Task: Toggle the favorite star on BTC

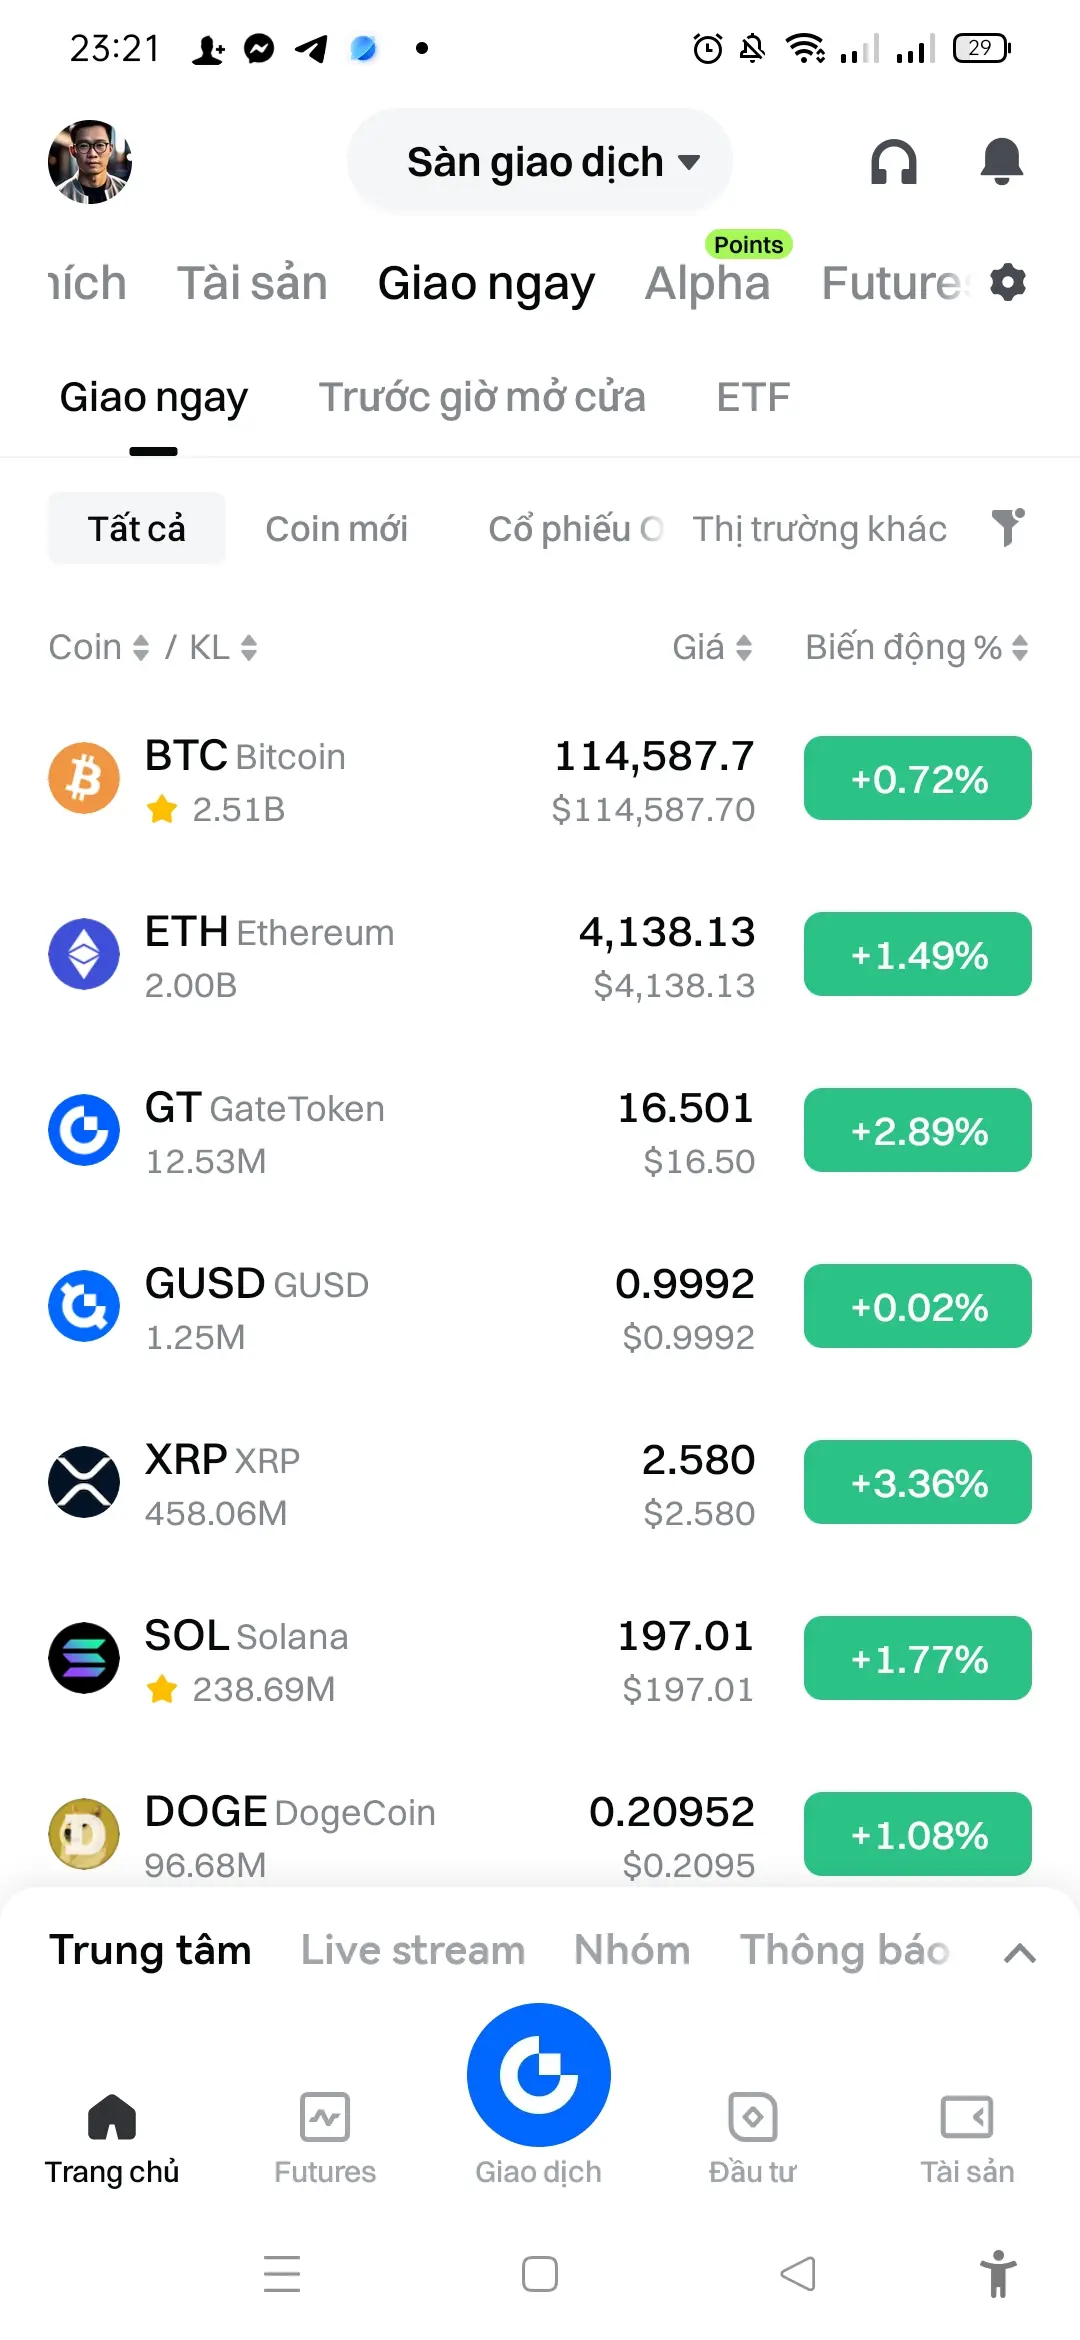Action: (x=162, y=809)
